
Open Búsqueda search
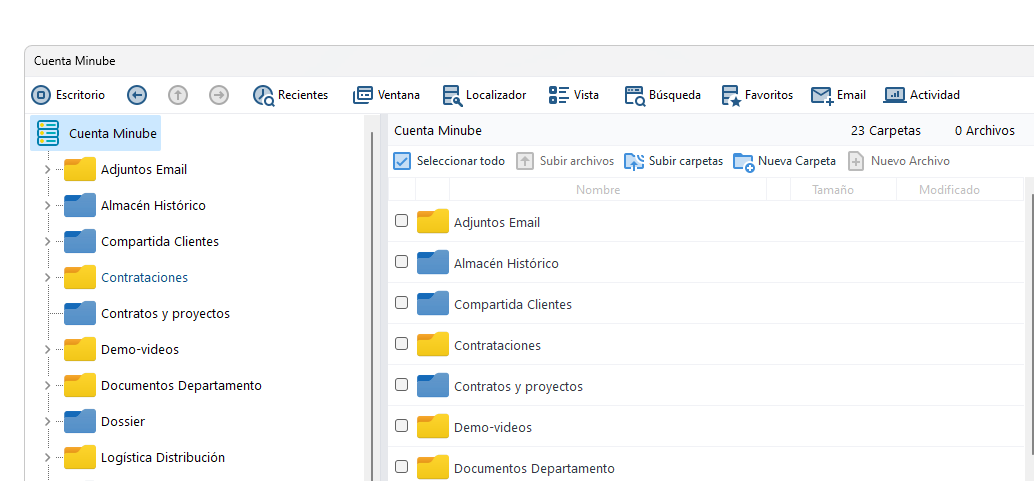[x=663, y=95]
